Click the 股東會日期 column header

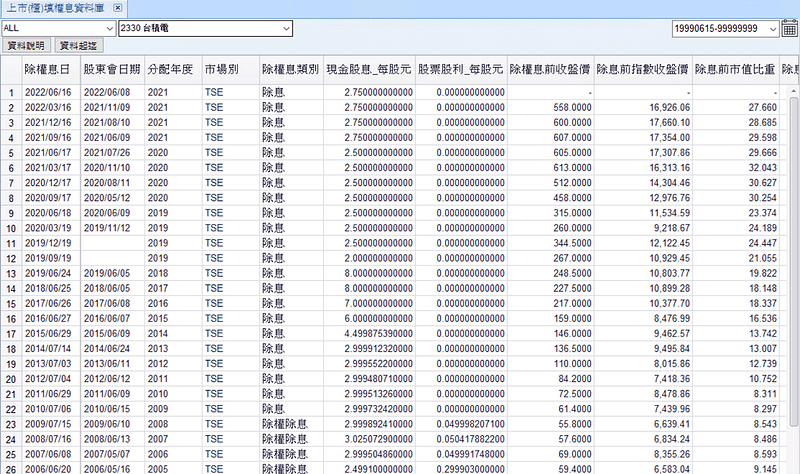pos(112,70)
